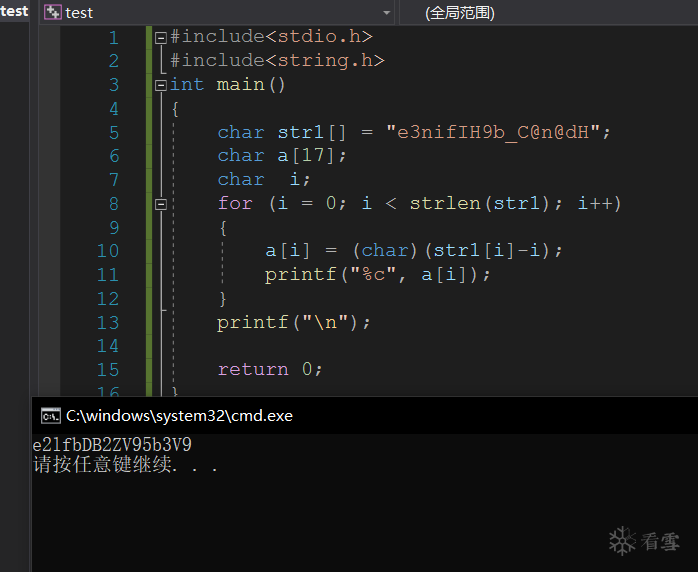Open the test project dropdown
Image resolution: width=698 pixels, height=572 pixels.
click(x=387, y=13)
